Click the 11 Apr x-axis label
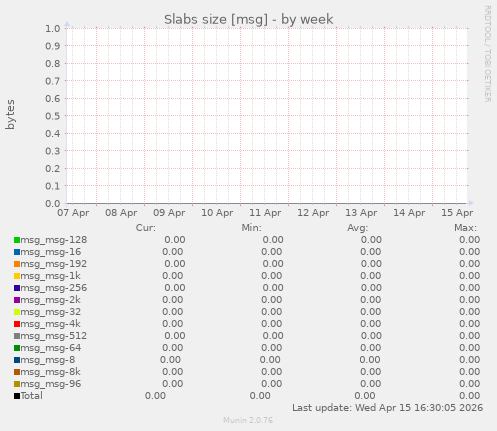Image resolution: width=497 pixels, height=431 pixels. [x=265, y=213]
